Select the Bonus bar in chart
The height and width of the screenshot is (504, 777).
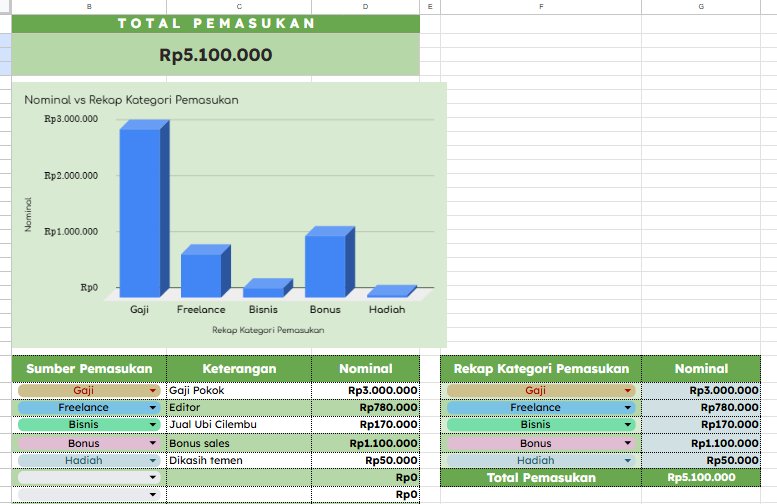pyautogui.click(x=329, y=262)
